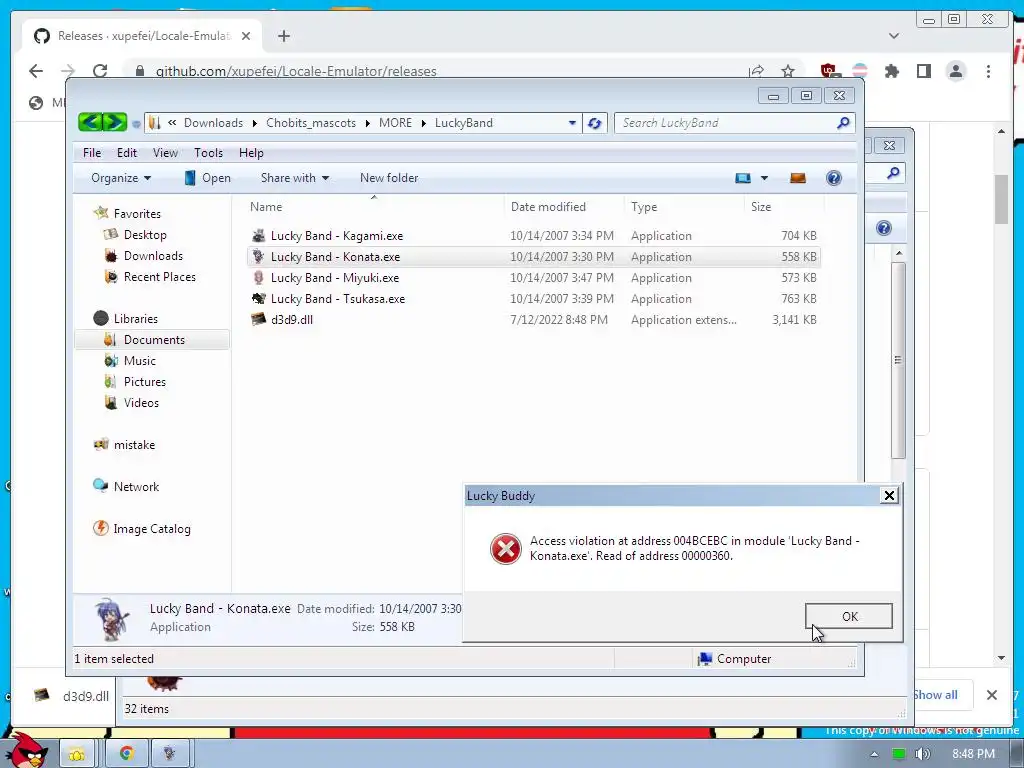Select Music library in sidebar

click(139, 360)
